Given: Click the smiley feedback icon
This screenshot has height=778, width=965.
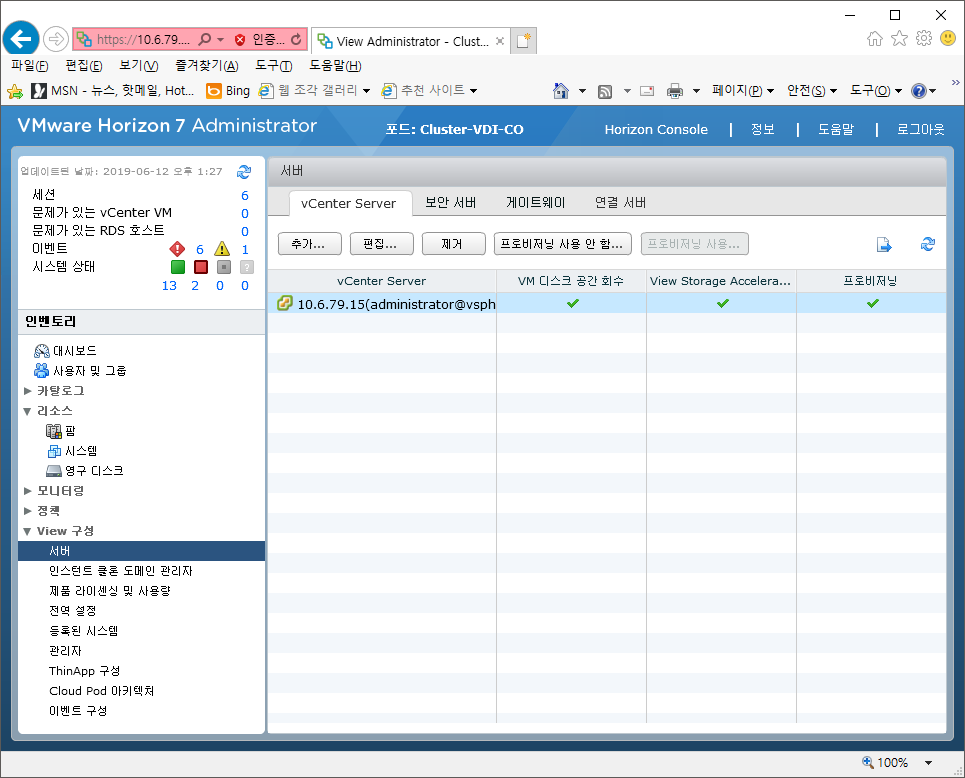Looking at the screenshot, I should point(948,39).
